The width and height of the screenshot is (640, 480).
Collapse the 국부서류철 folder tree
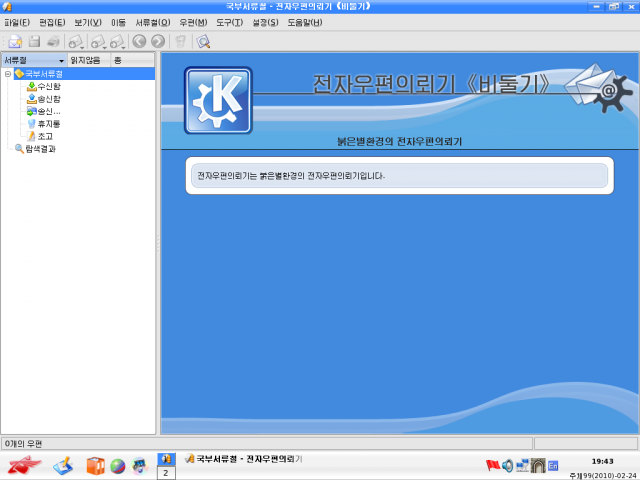point(8,74)
